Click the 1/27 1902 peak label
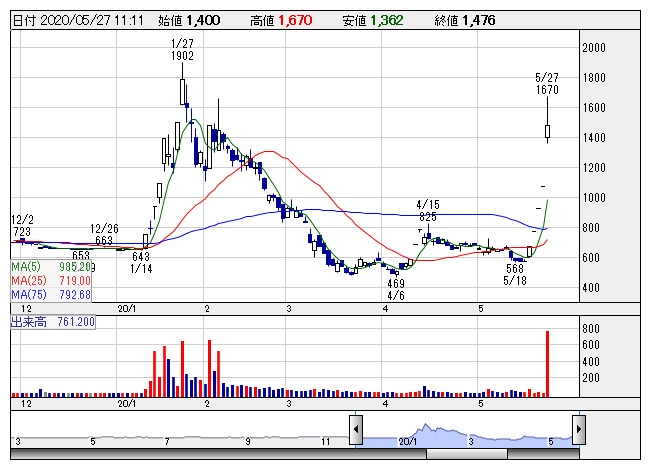 pos(182,50)
